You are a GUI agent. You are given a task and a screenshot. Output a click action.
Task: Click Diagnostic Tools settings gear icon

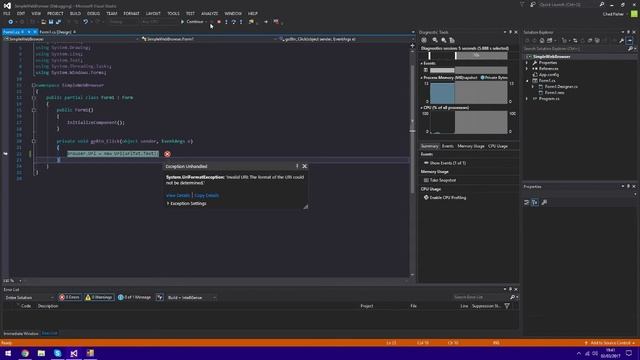click(x=424, y=40)
